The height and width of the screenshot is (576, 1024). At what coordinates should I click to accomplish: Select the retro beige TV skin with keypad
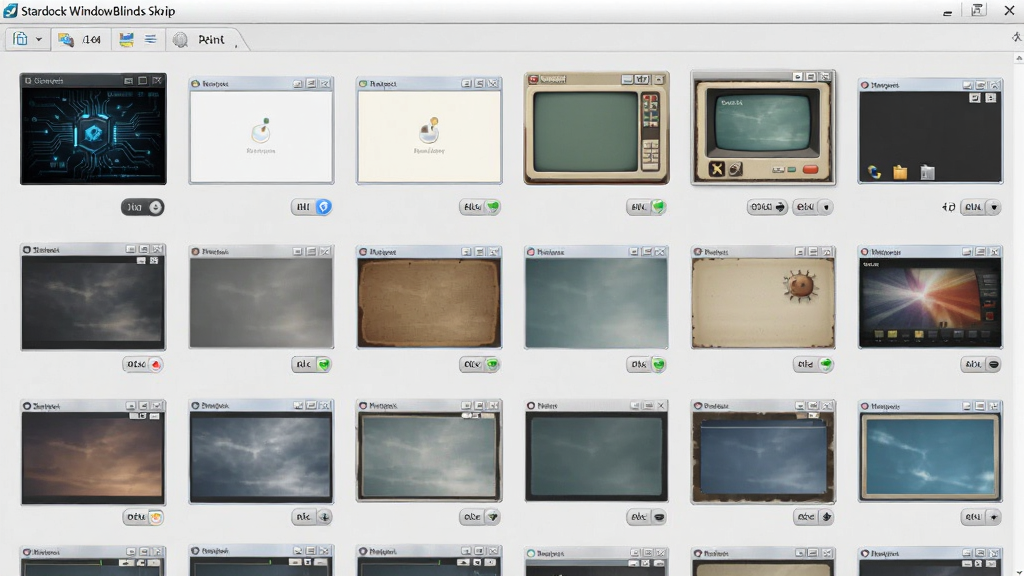point(596,128)
